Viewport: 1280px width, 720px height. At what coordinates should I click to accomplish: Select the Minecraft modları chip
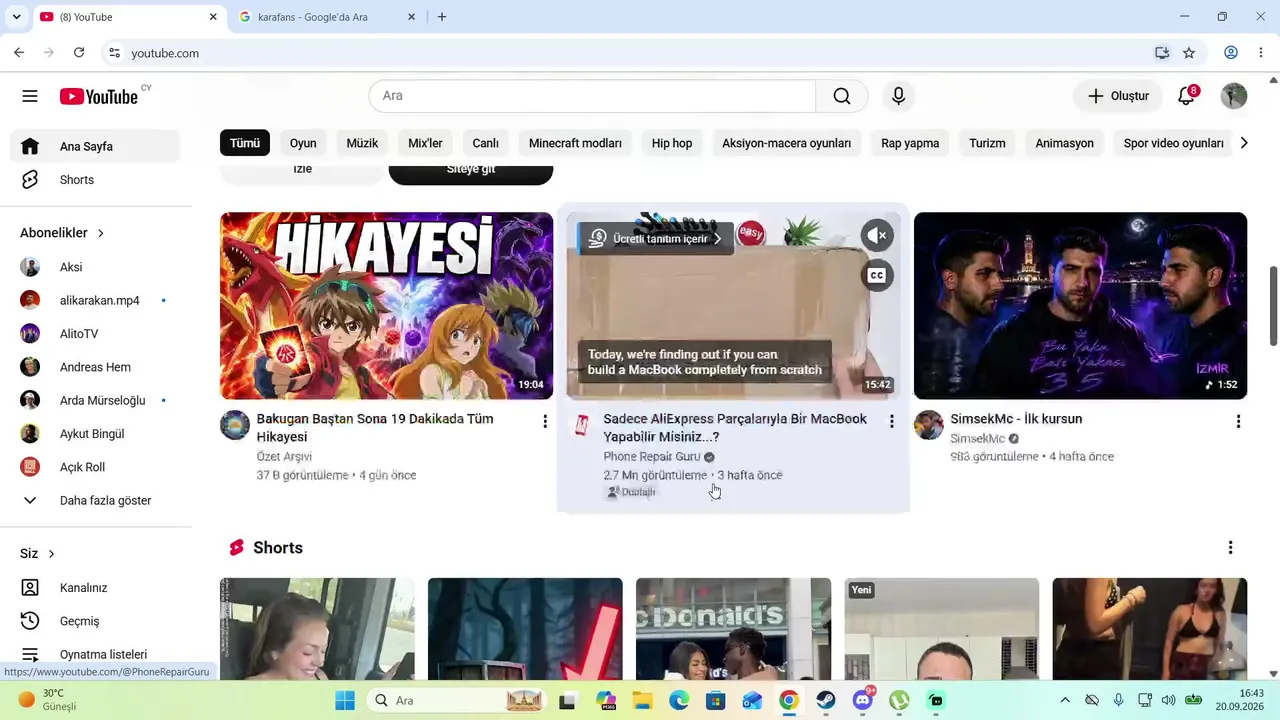pos(575,143)
